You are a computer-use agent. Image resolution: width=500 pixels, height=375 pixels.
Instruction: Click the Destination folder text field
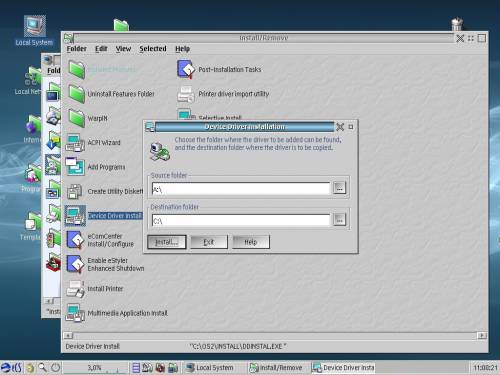click(x=241, y=220)
